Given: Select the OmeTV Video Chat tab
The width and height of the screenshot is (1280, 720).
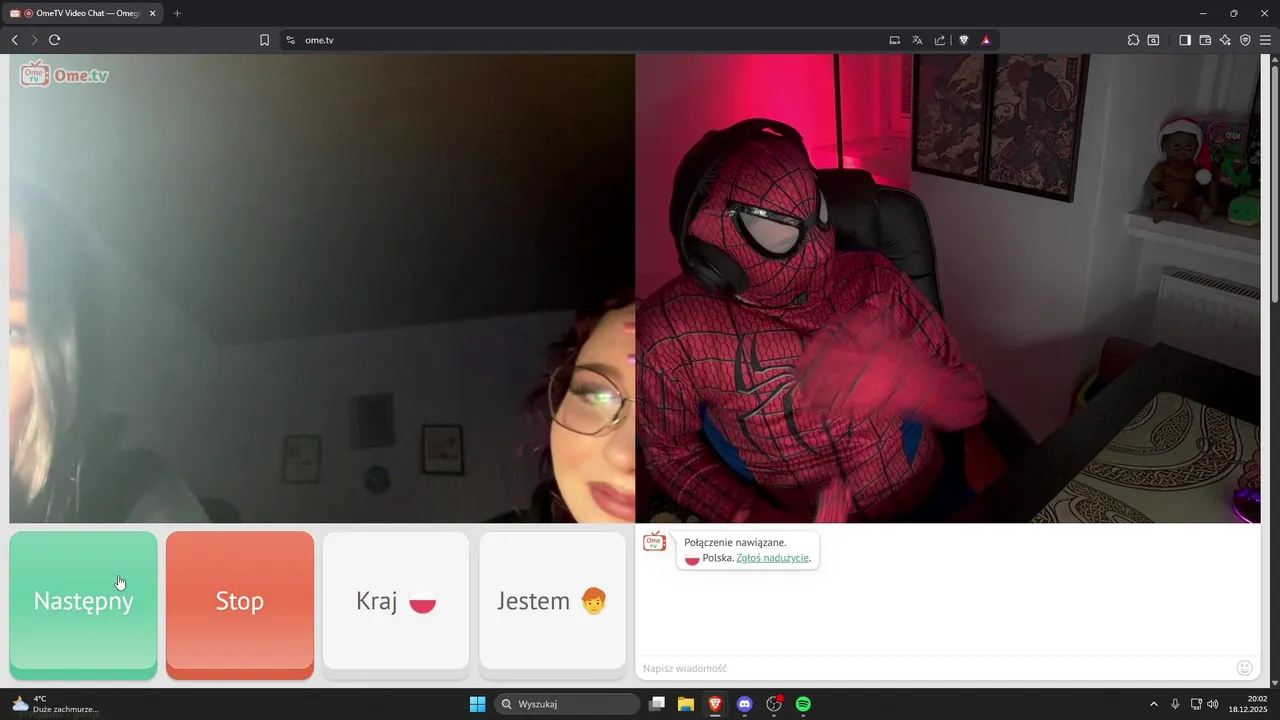Looking at the screenshot, I should point(83,13).
